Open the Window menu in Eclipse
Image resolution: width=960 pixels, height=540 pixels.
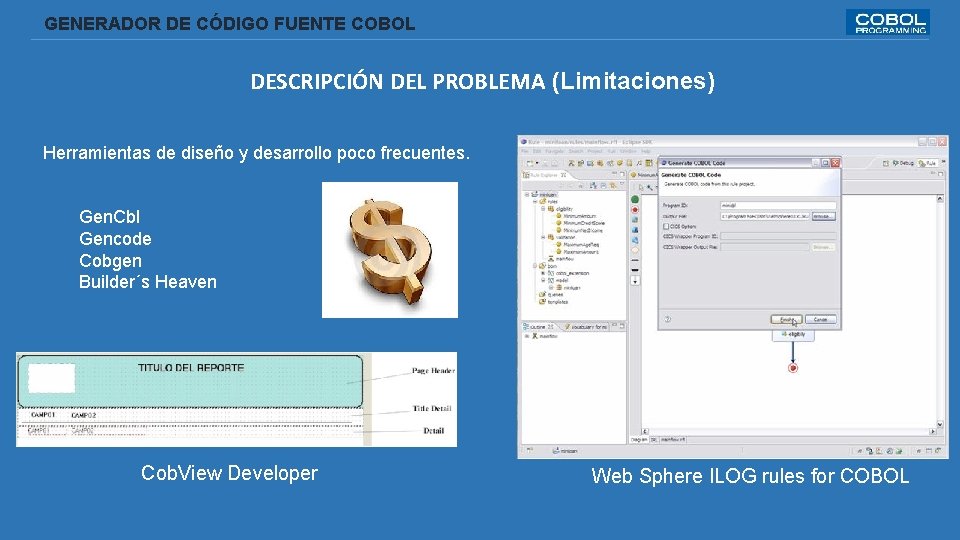pyautogui.click(x=628, y=151)
